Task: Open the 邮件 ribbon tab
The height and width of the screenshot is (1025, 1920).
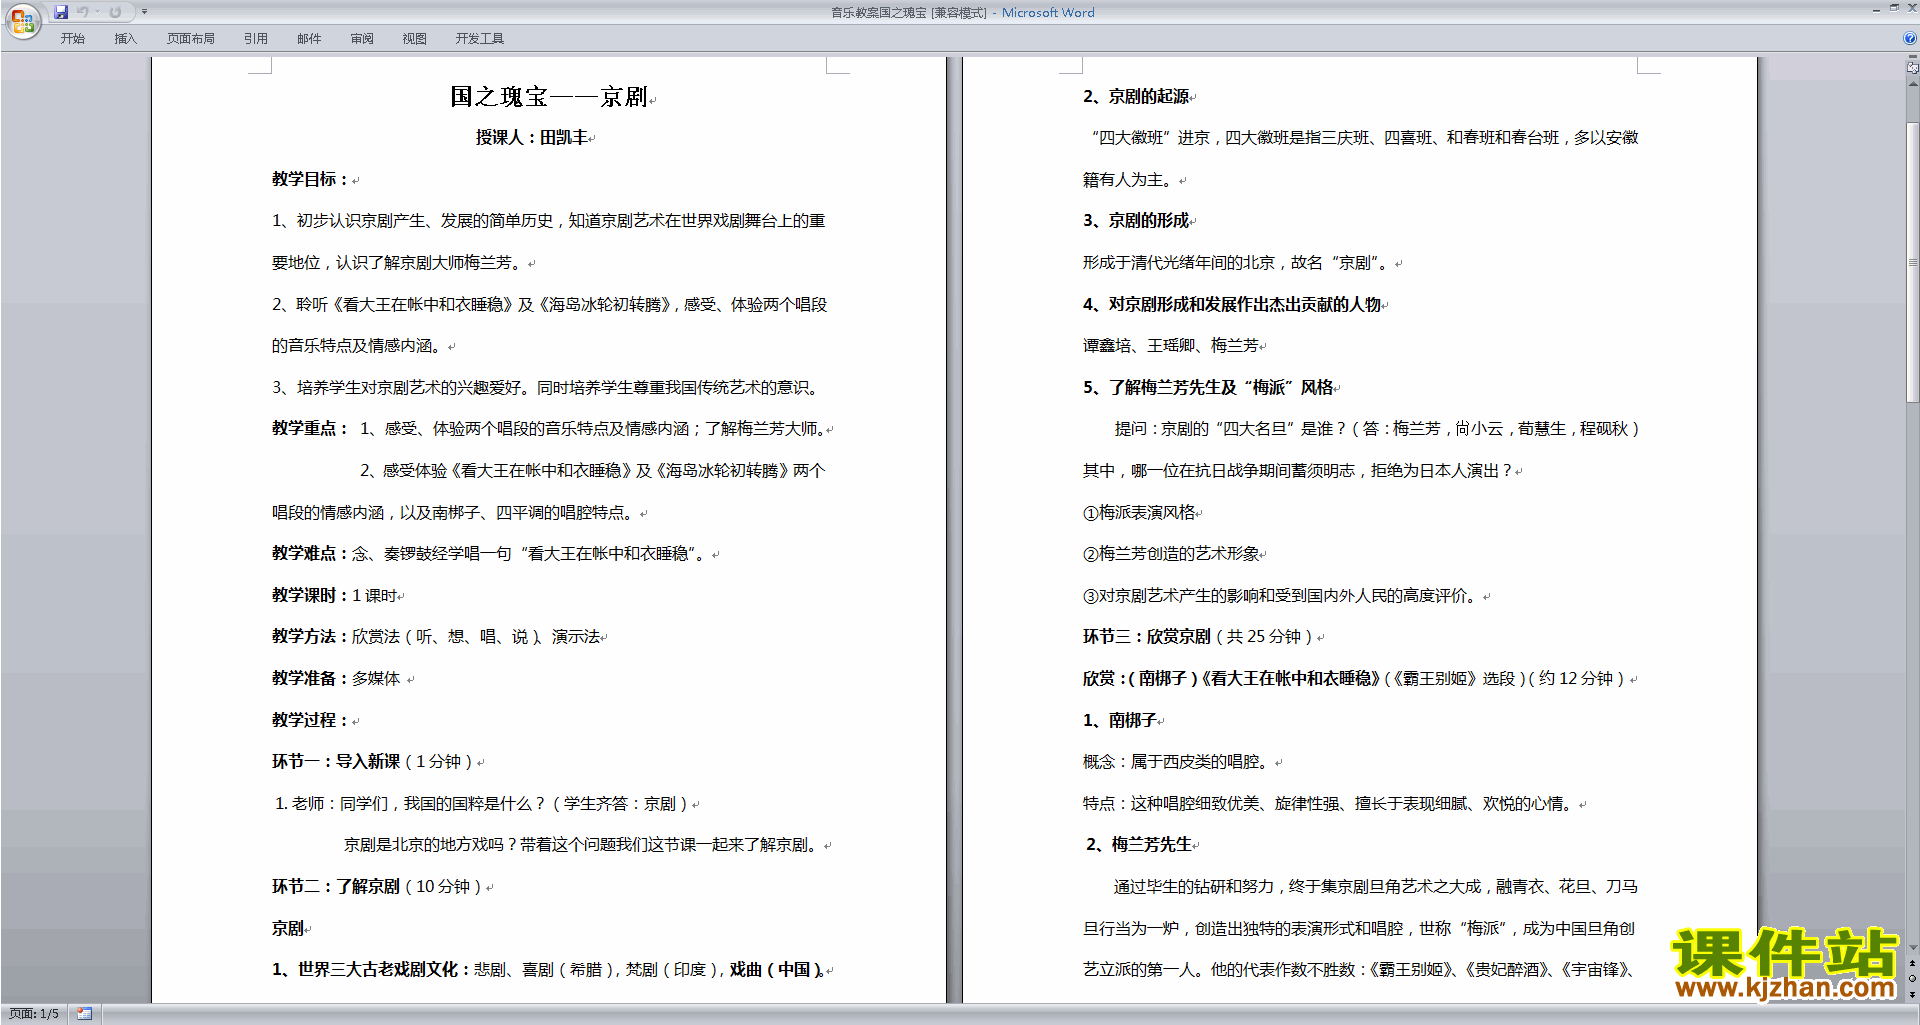Action: point(309,38)
